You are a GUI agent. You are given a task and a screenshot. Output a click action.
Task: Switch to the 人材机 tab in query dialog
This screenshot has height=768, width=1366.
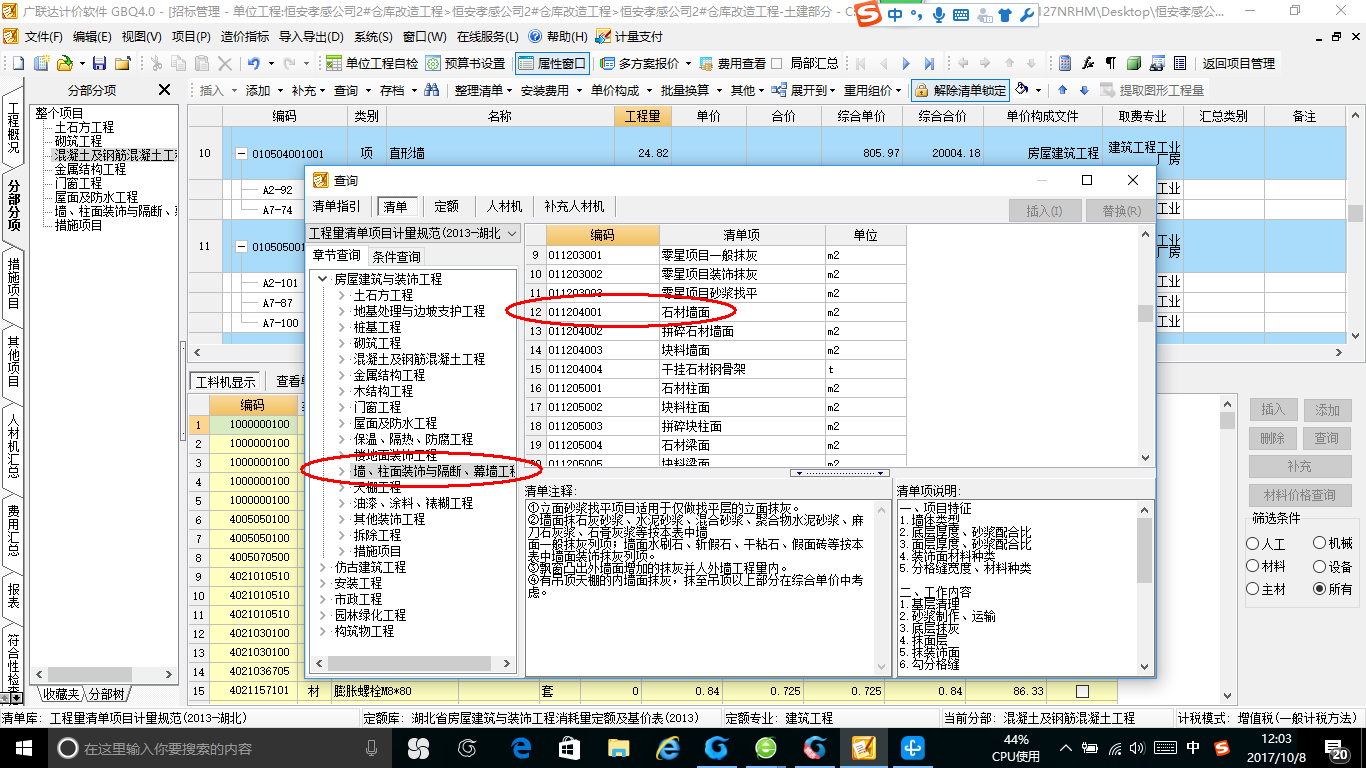pyautogui.click(x=504, y=206)
